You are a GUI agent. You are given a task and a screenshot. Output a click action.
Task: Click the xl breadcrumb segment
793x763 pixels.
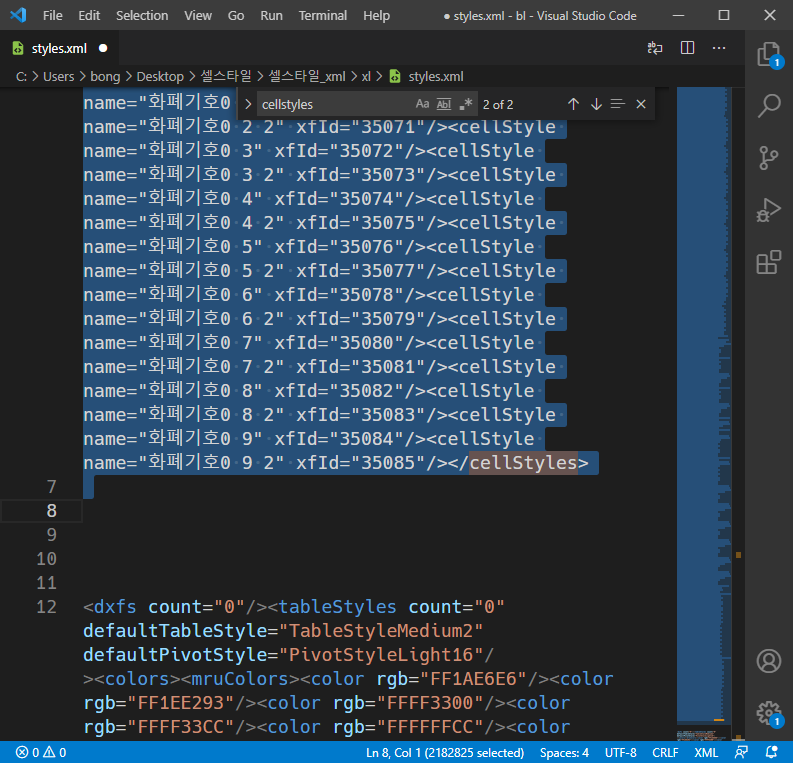(x=366, y=76)
